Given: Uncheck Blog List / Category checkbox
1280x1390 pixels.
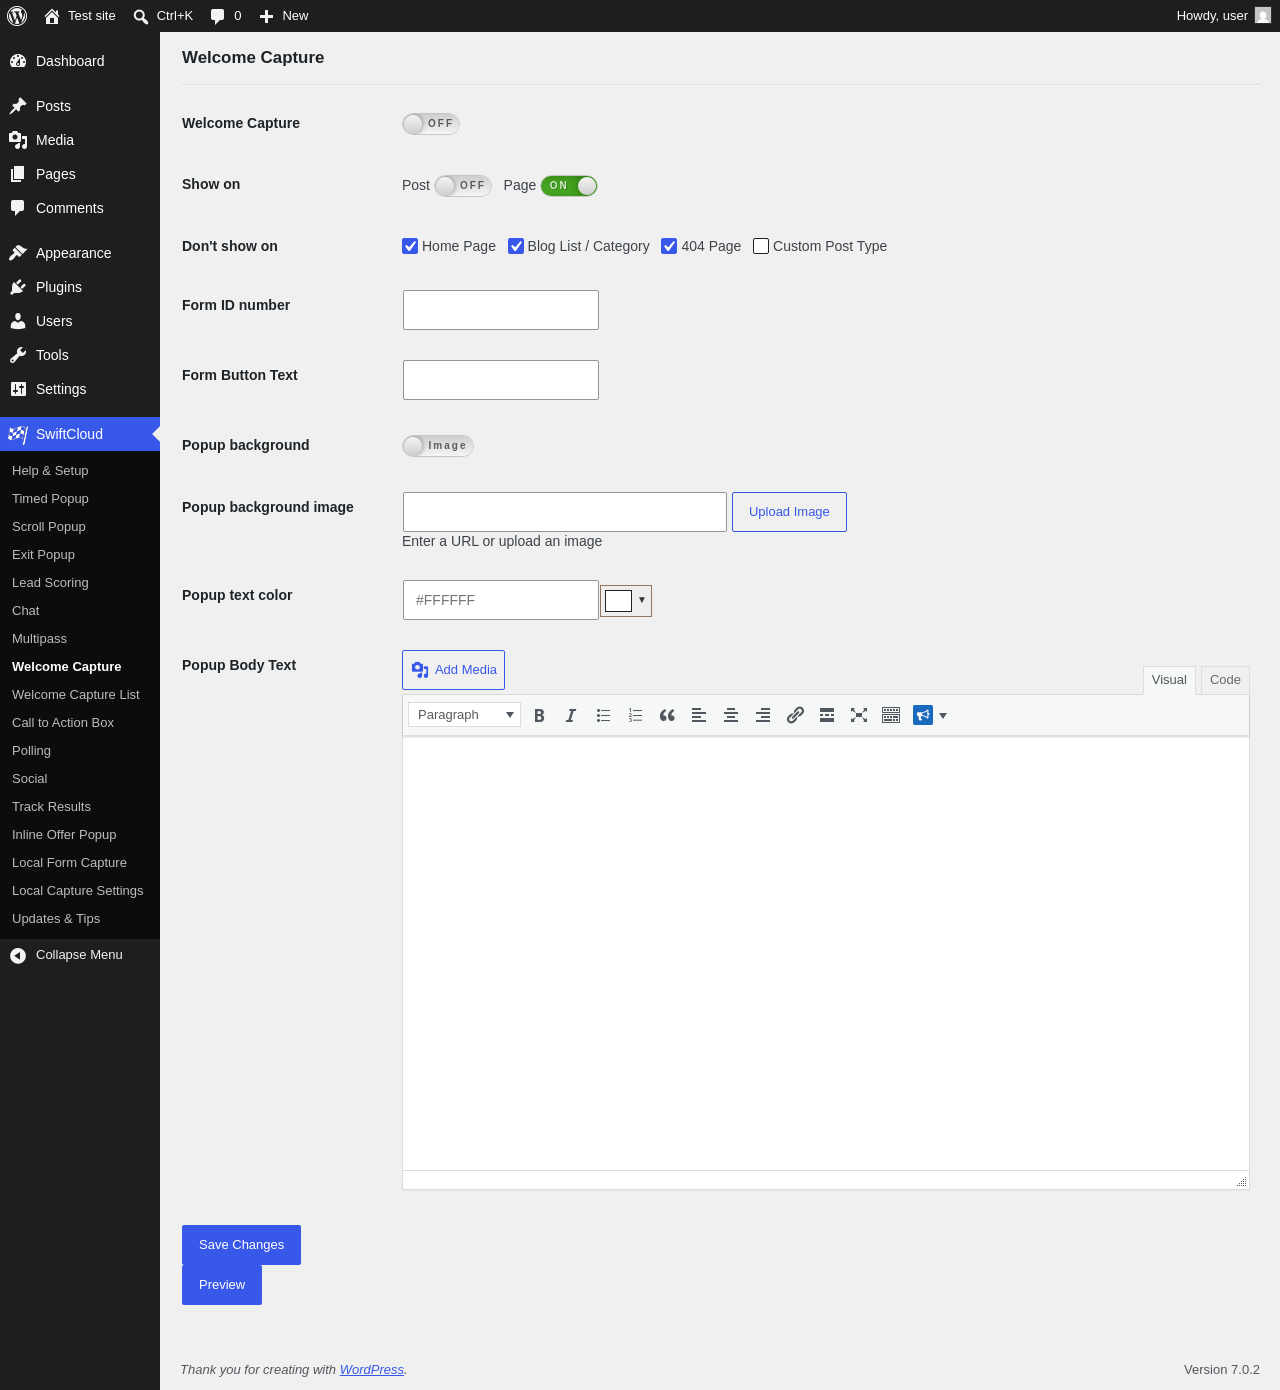Looking at the screenshot, I should pyautogui.click(x=516, y=246).
